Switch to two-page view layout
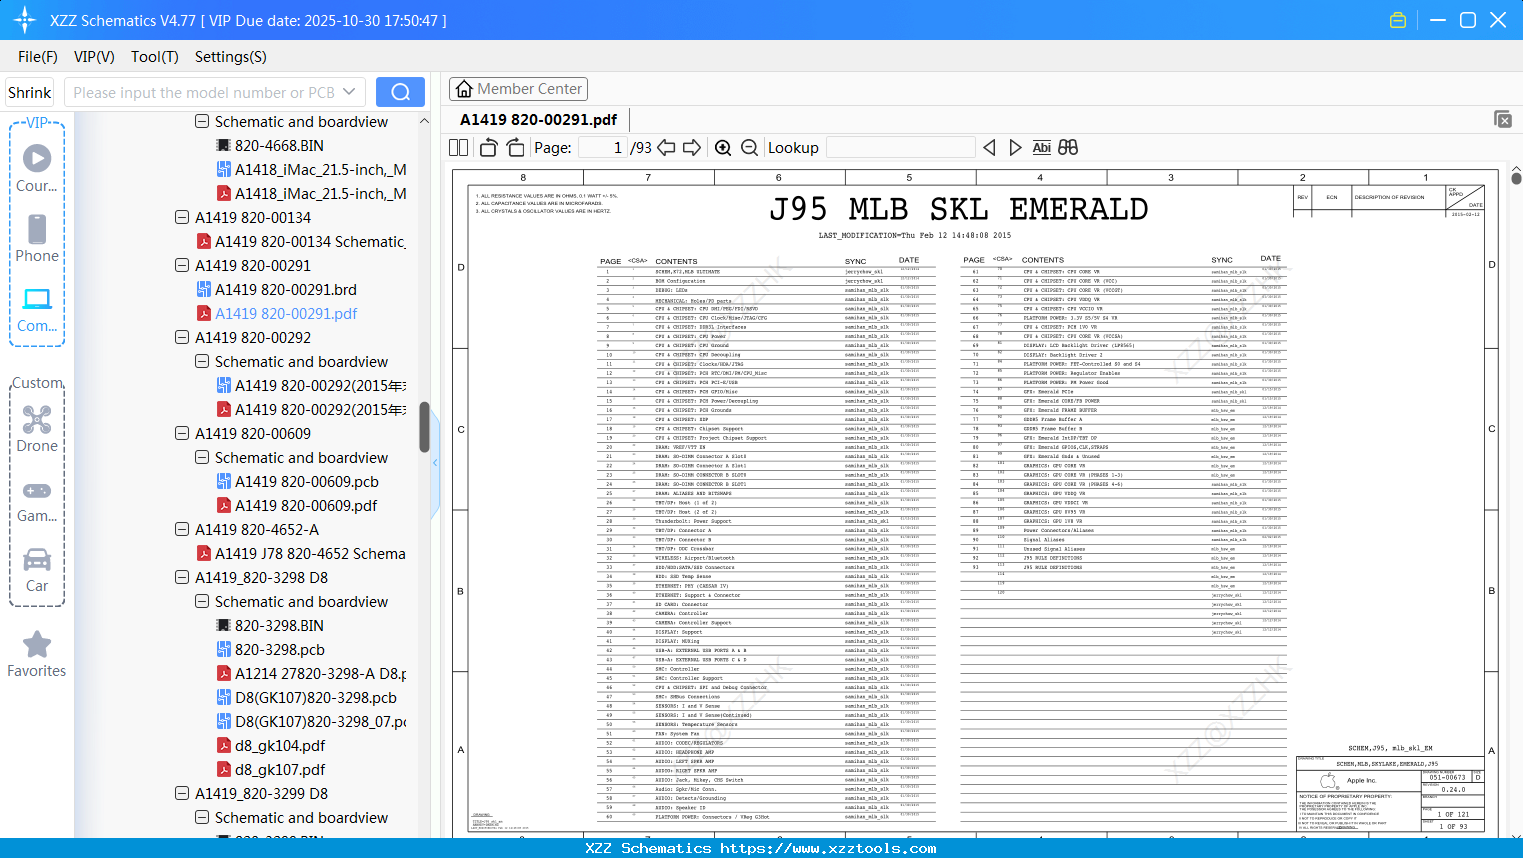This screenshot has height=858, width=1523. click(x=459, y=148)
